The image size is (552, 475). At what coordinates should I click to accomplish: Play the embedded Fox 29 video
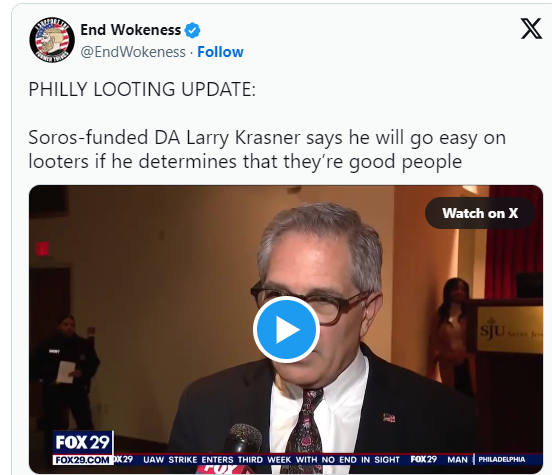click(286, 329)
